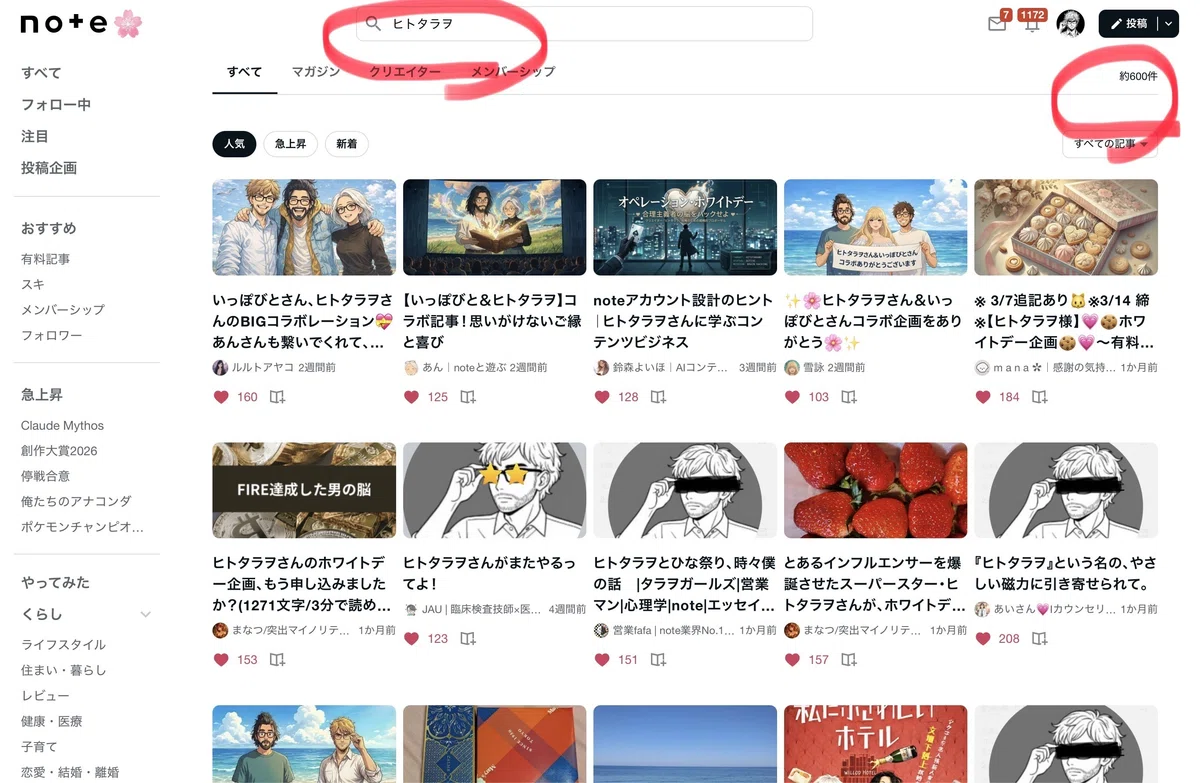Image resolution: width=1200 pixels, height=783 pixels.
Task: Switch to the すべて search tab
Action: point(244,72)
